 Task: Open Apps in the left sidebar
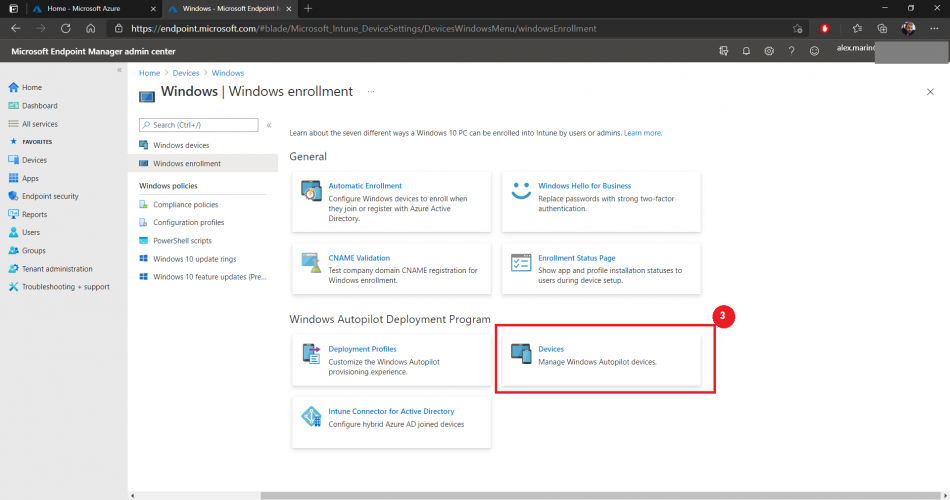[x=23, y=178]
